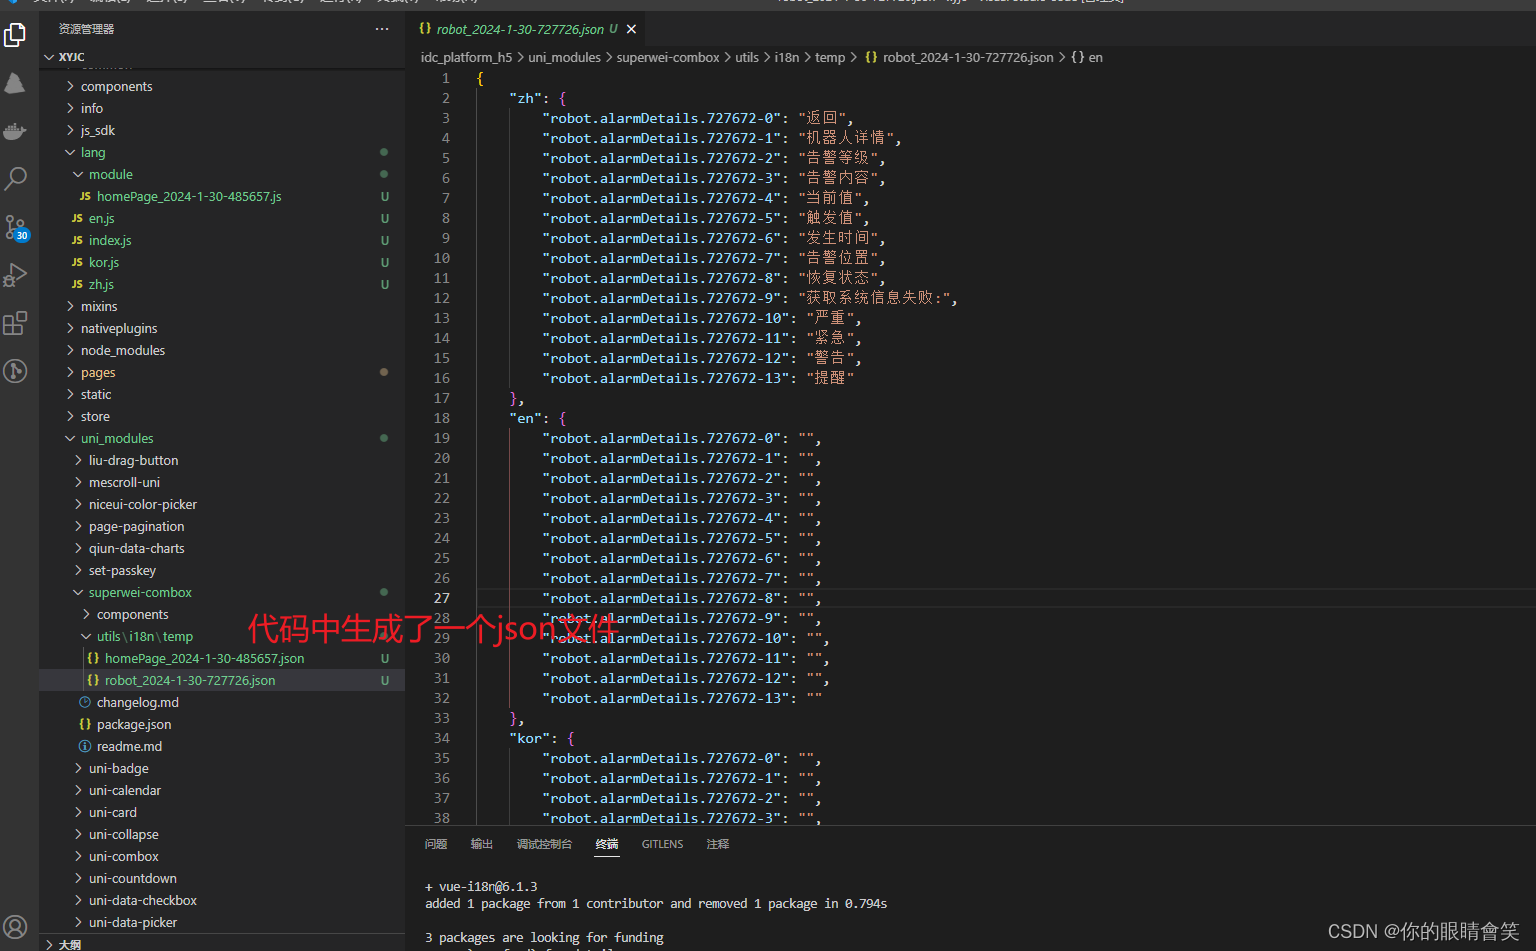This screenshot has width=1536, height=951.
Task: Expand the pages folder
Action: [70, 372]
